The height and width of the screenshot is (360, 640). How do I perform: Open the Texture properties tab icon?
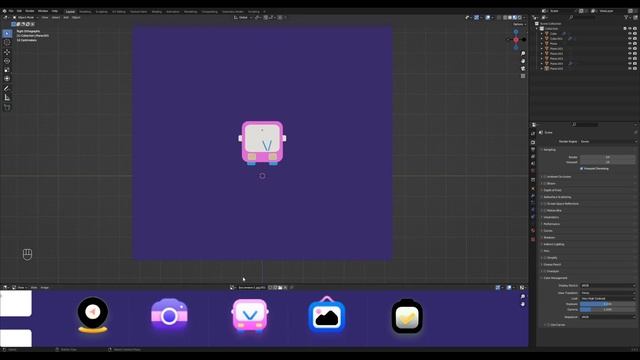pos(533,239)
